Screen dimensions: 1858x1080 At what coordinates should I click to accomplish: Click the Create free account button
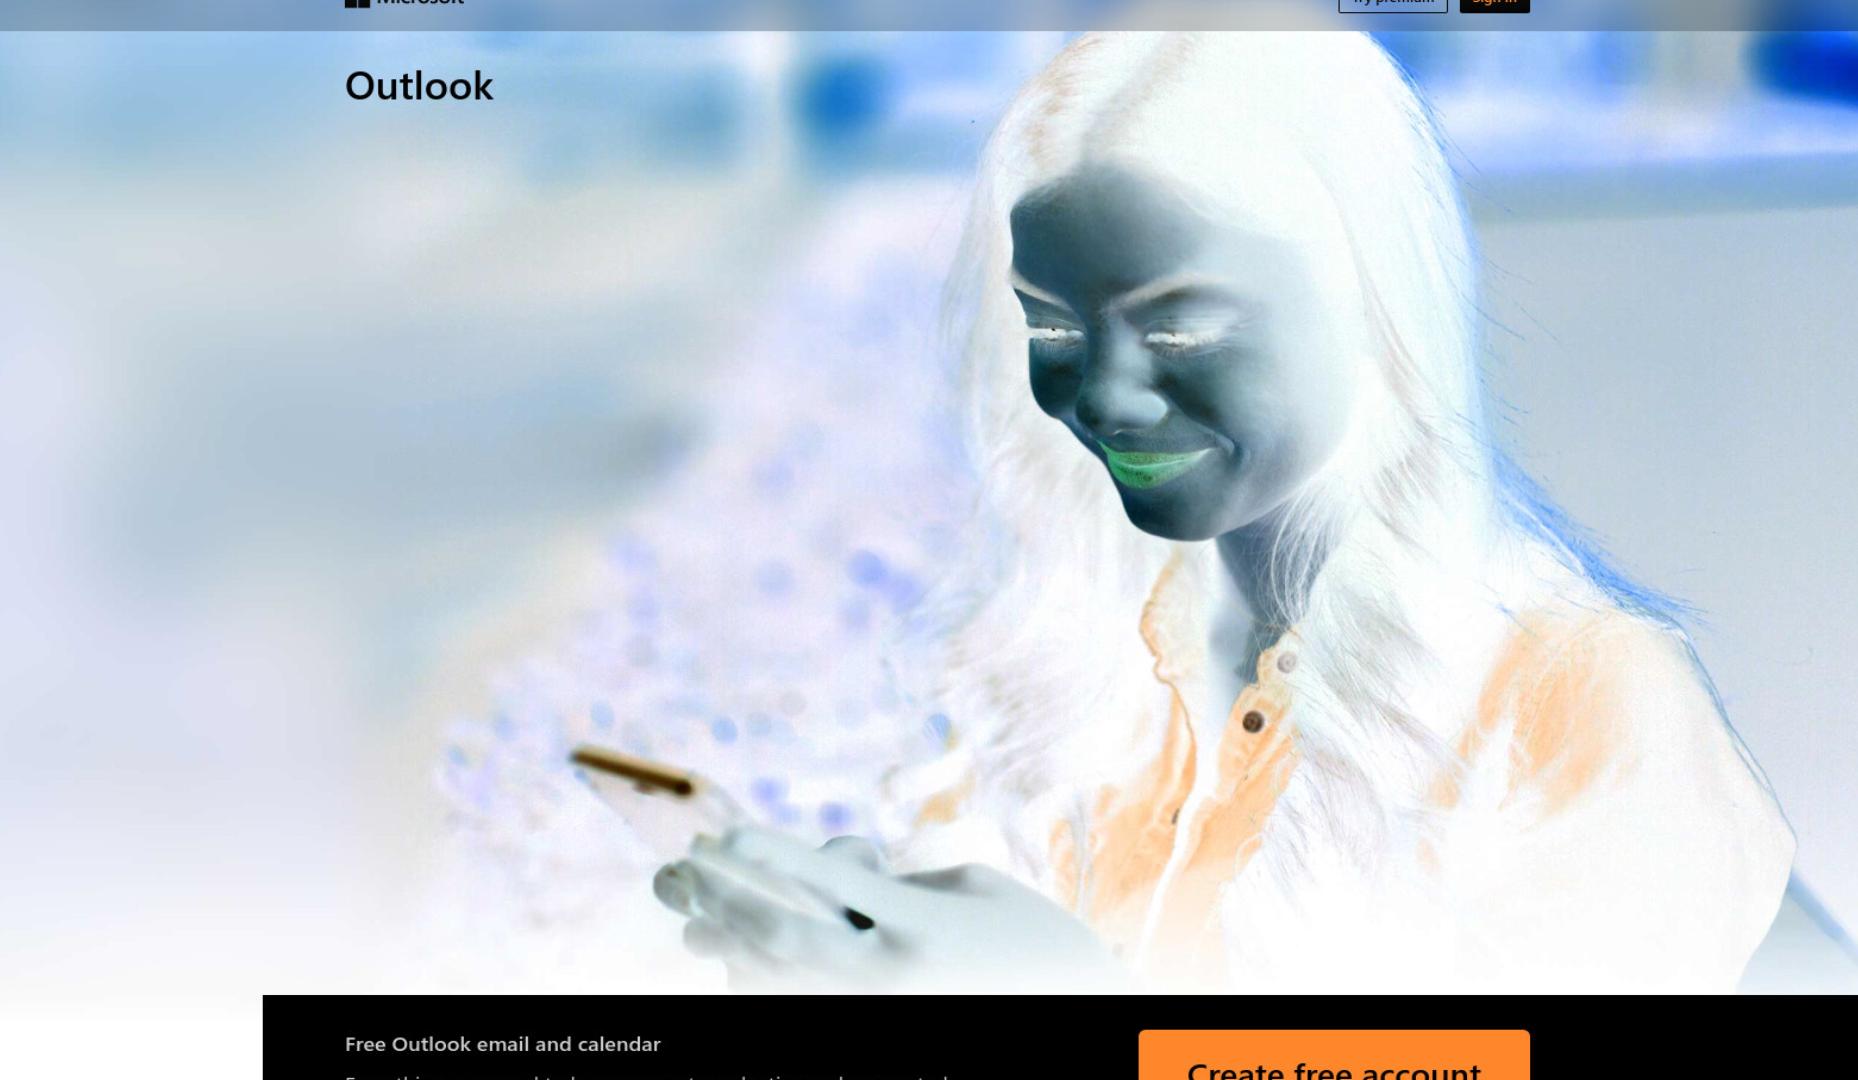(1334, 1056)
